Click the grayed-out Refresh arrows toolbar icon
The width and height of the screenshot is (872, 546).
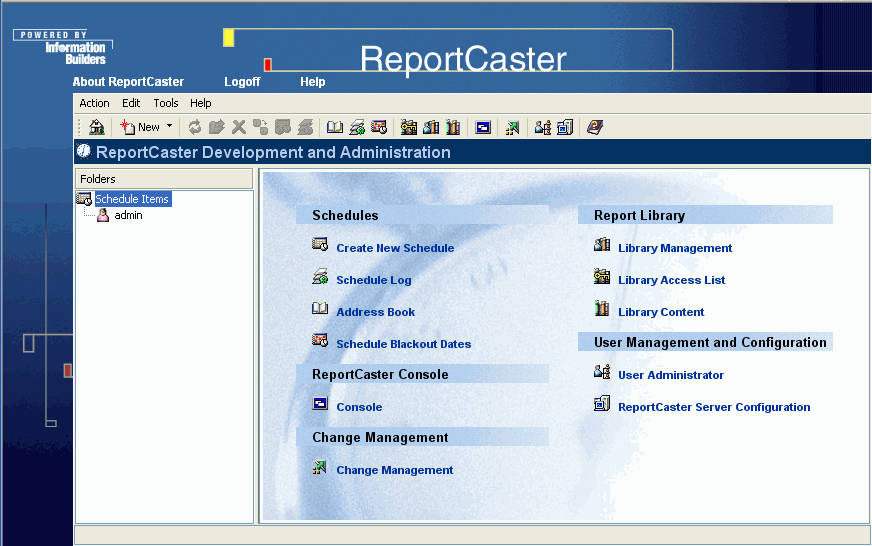tap(195, 127)
